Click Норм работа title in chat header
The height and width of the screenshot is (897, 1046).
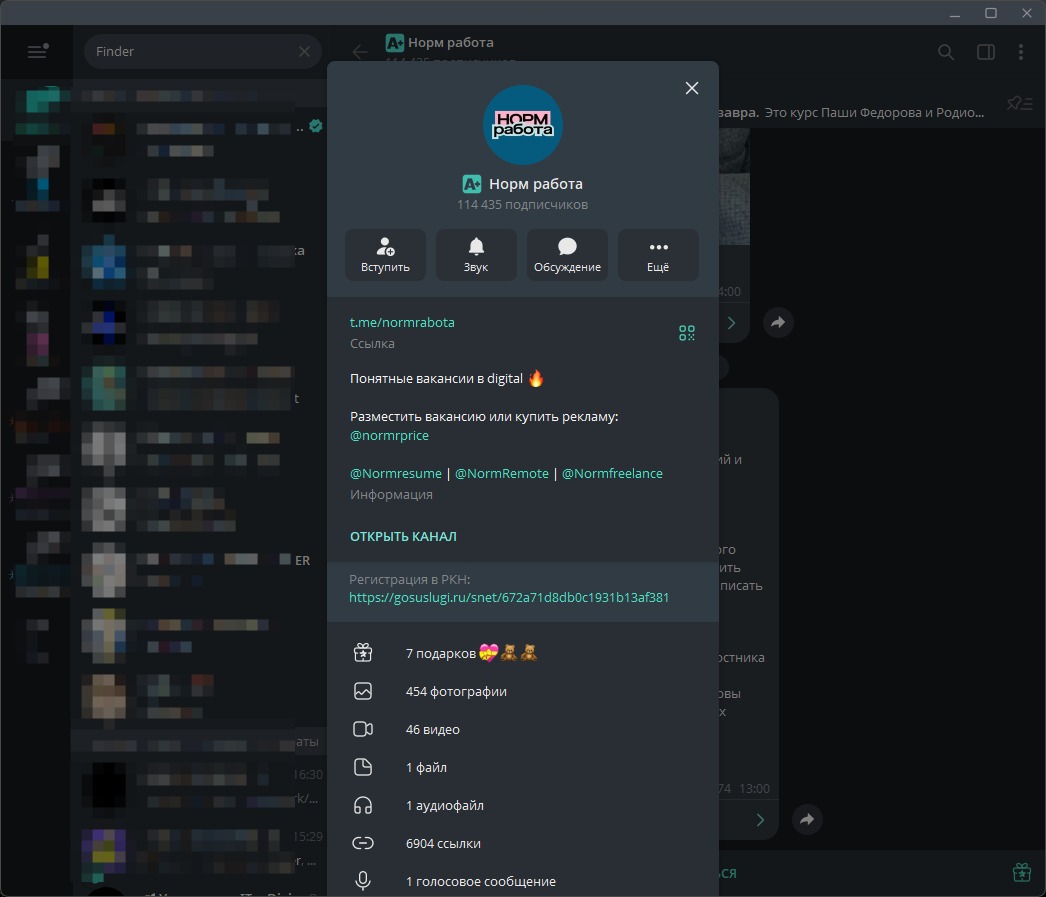pyautogui.click(x=451, y=43)
